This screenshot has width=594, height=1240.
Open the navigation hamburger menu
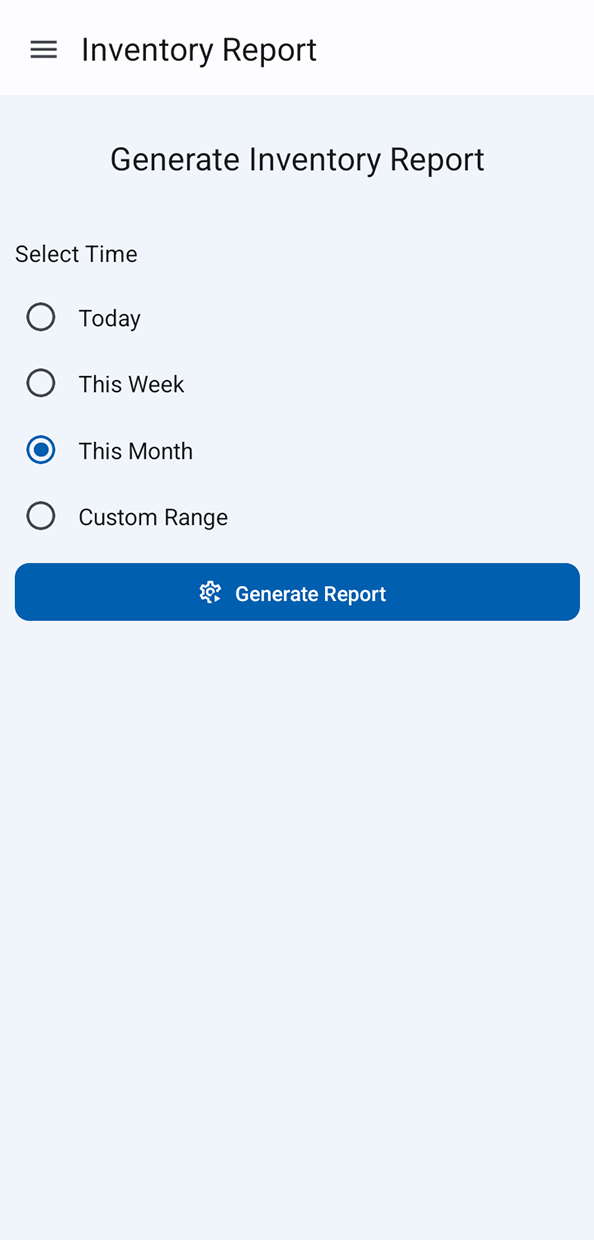tap(43, 49)
